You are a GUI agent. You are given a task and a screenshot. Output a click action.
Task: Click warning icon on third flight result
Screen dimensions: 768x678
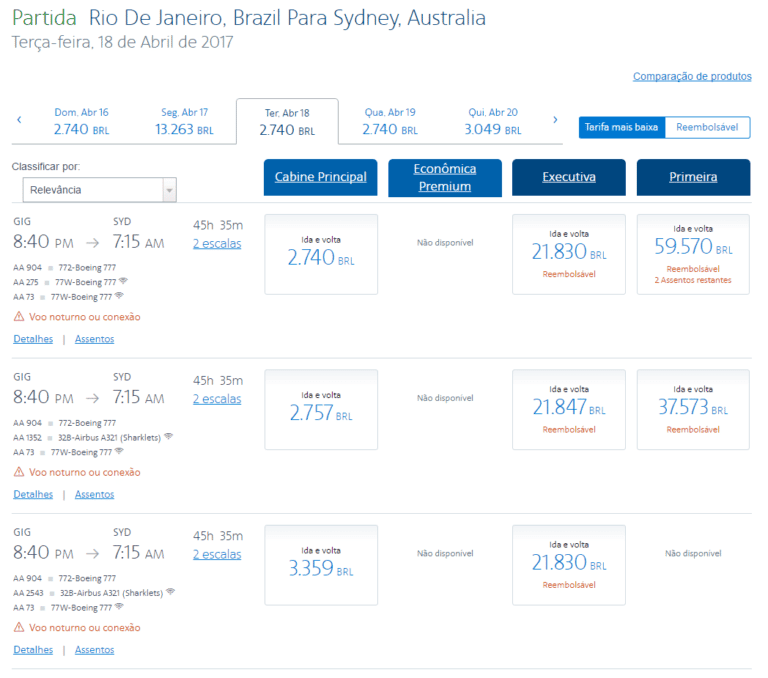[19, 628]
